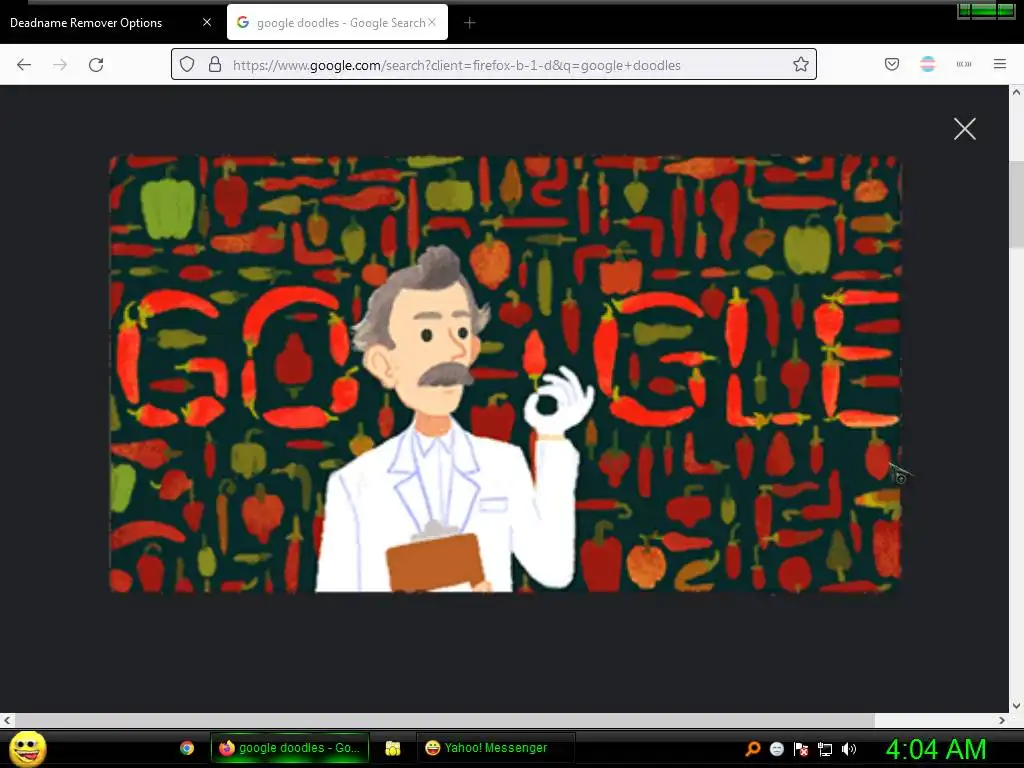This screenshot has width=1024, height=768.
Task: Select the Firefox google doodles taskbar button
Action: click(x=290, y=748)
